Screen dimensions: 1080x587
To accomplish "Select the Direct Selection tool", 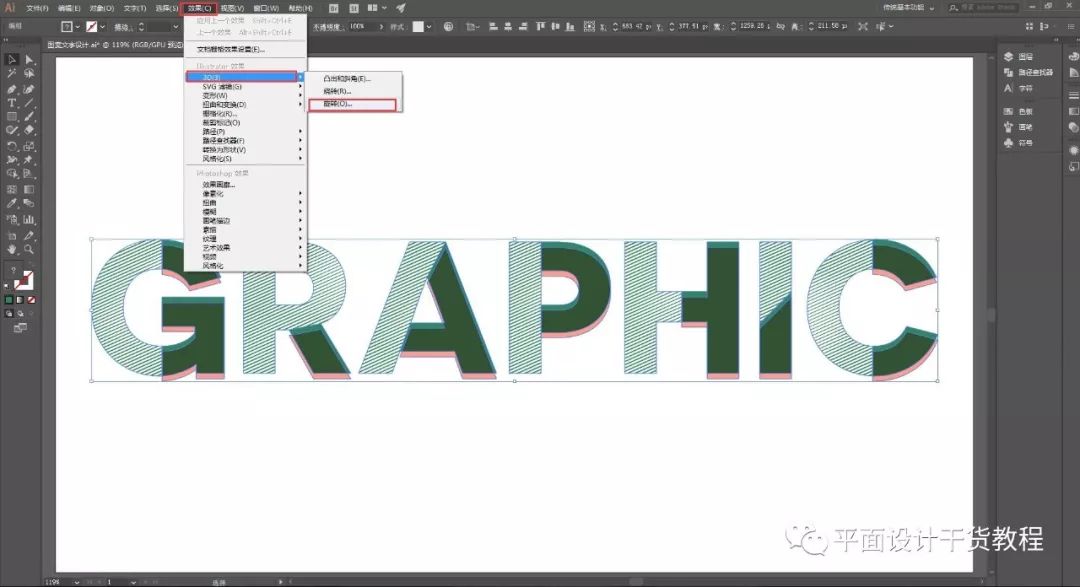I will (29, 60).
